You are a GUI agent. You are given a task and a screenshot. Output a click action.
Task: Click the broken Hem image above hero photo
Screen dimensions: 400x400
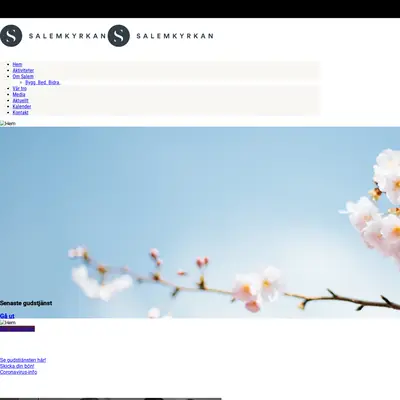pos(8,123)
